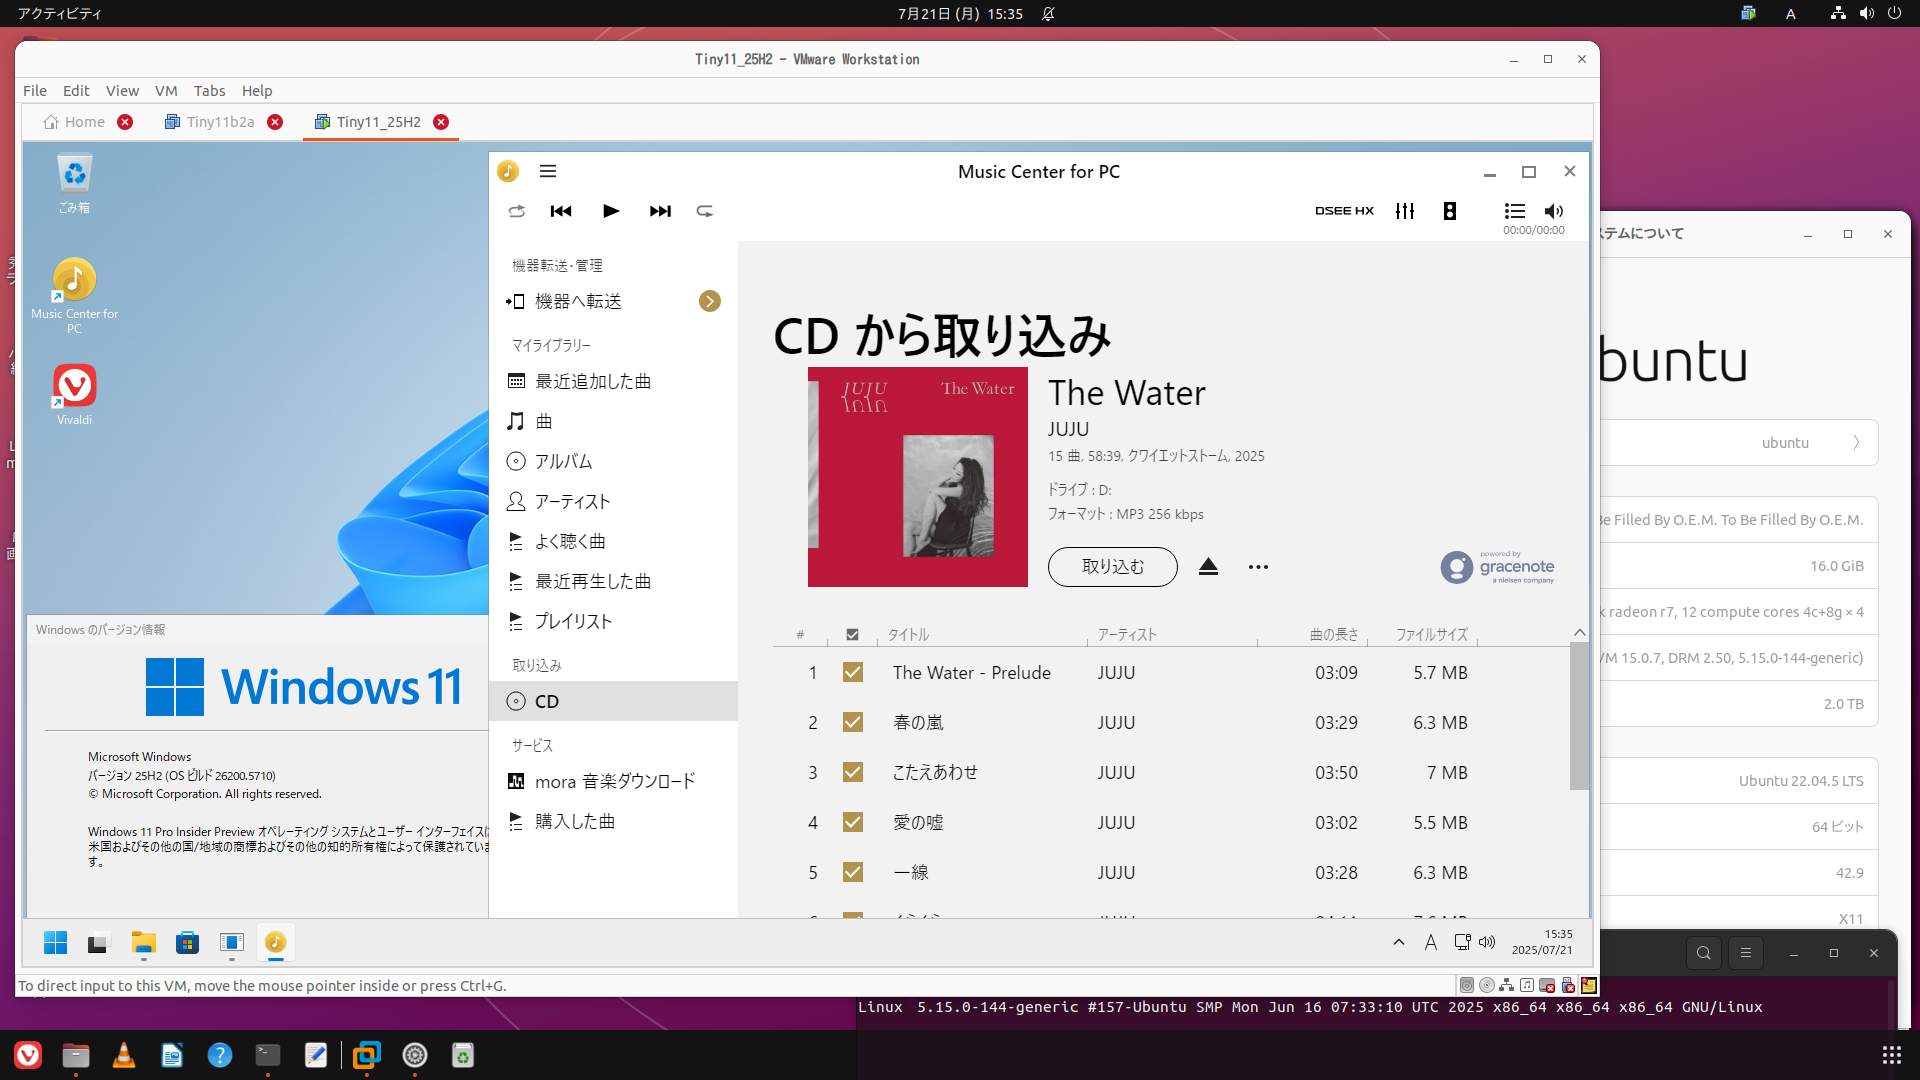This screenshot has height=1080, width=1920.
Task: Skip to previous track
Action: pyautogui.click(x=561, y=211)
